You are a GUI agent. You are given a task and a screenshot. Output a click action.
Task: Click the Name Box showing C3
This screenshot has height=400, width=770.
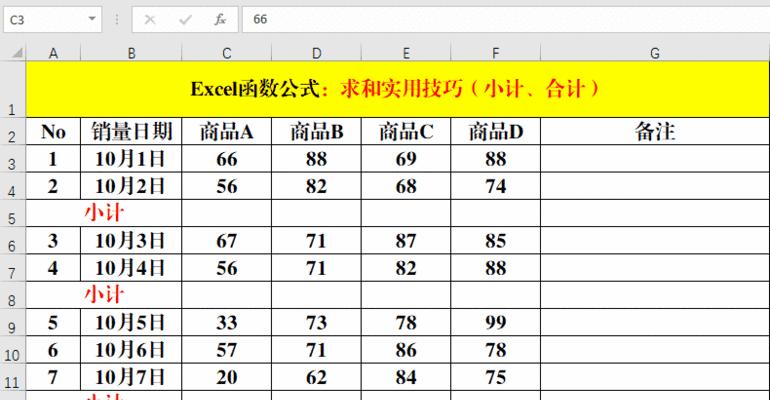(53, 20)
